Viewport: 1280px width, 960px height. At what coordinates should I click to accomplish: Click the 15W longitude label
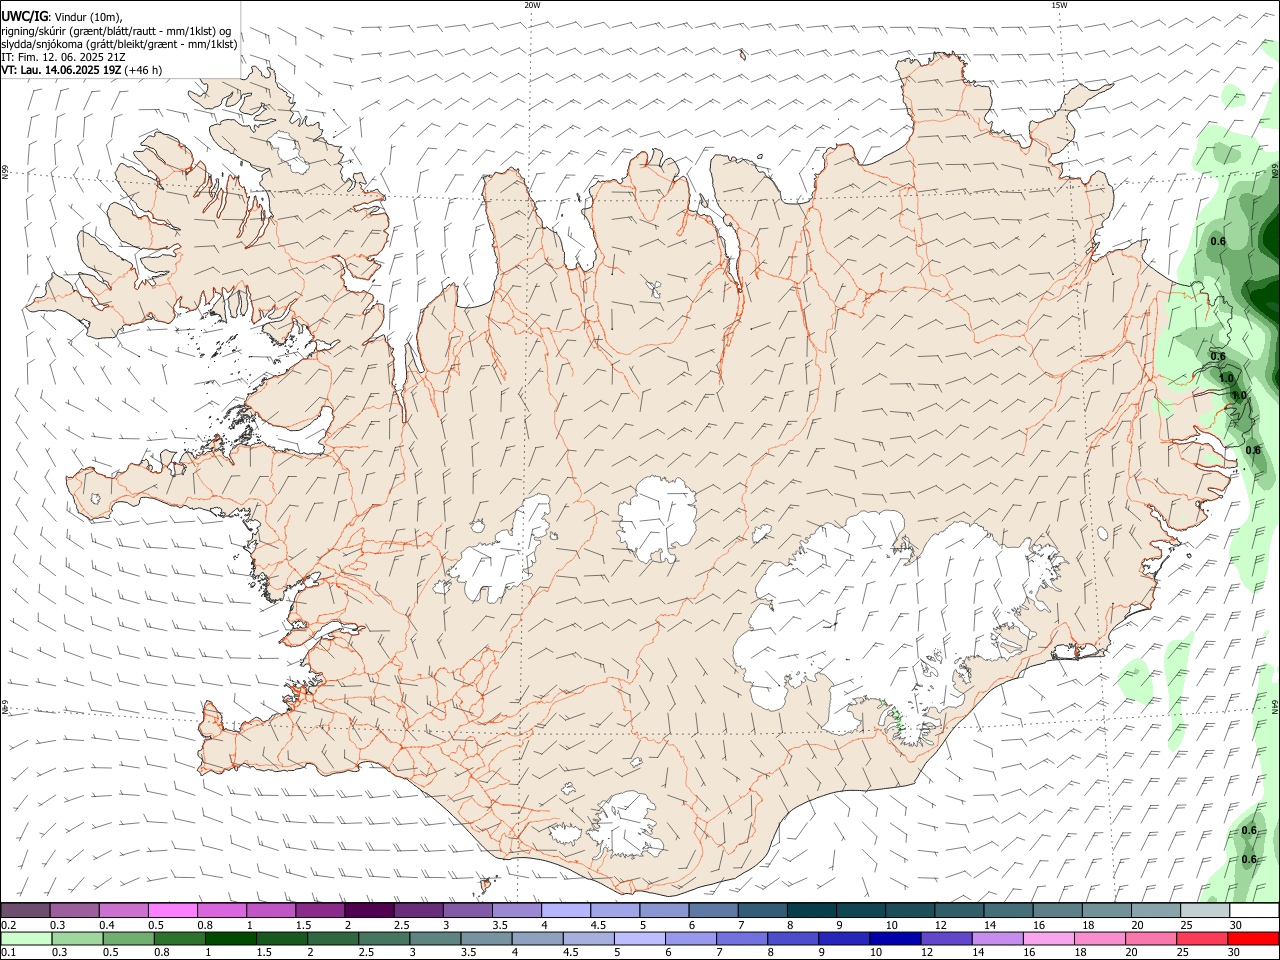(1059, 5)
